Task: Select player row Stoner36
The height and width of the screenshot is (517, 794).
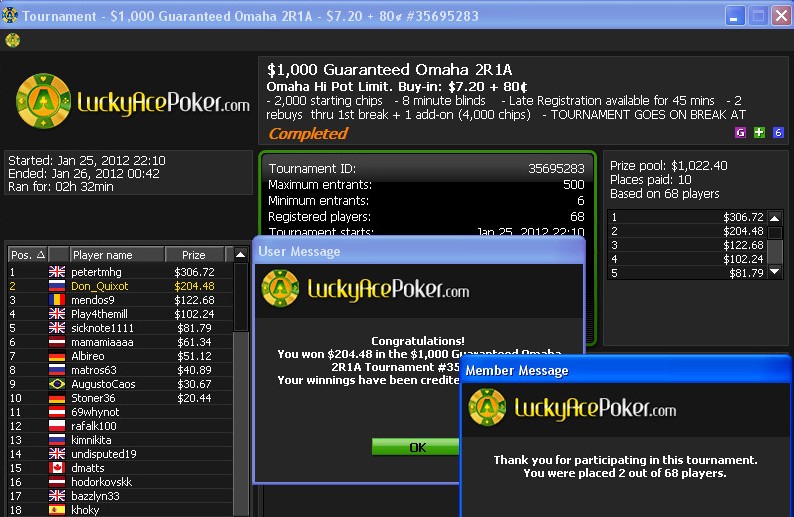Action: [x=120, y=398]
